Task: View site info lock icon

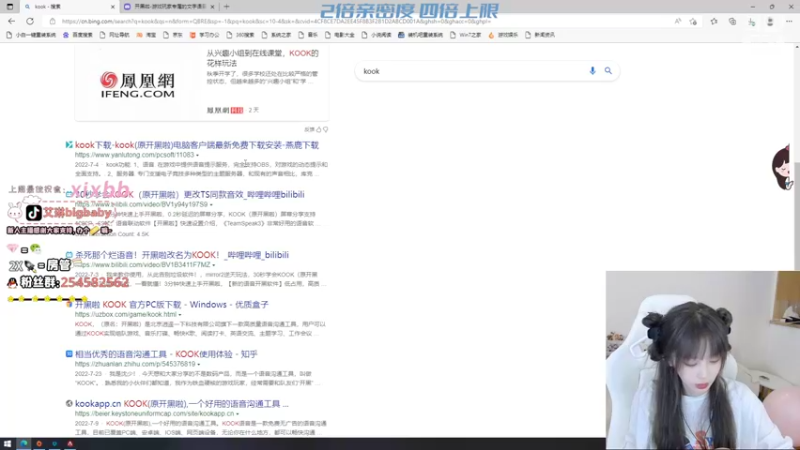Action: [x=52, y=21]
